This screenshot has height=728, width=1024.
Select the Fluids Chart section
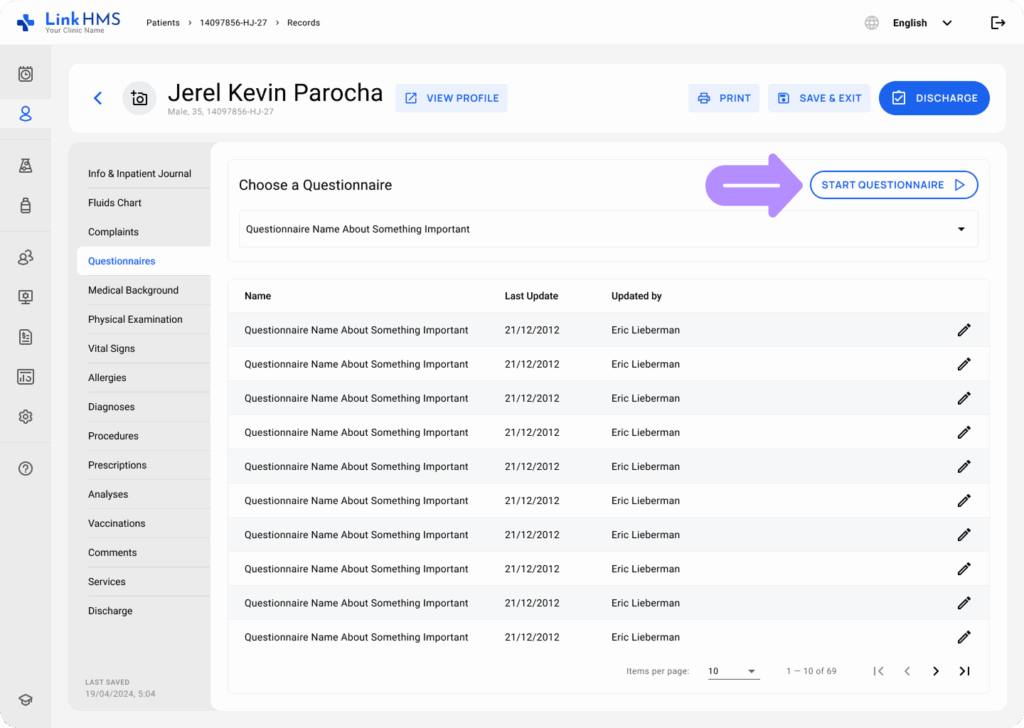[115, 203]
